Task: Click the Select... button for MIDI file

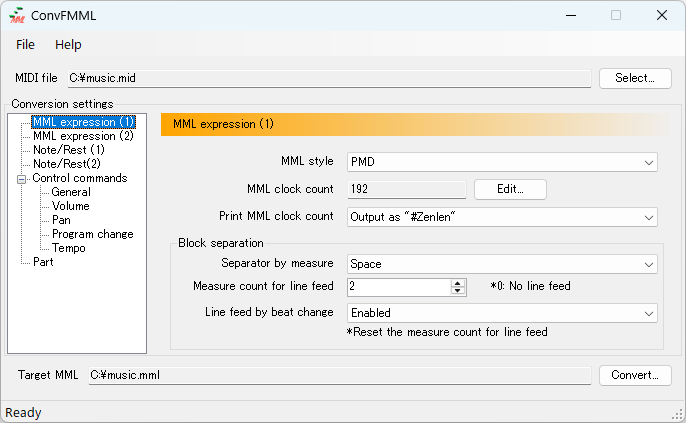Action: 634,78
